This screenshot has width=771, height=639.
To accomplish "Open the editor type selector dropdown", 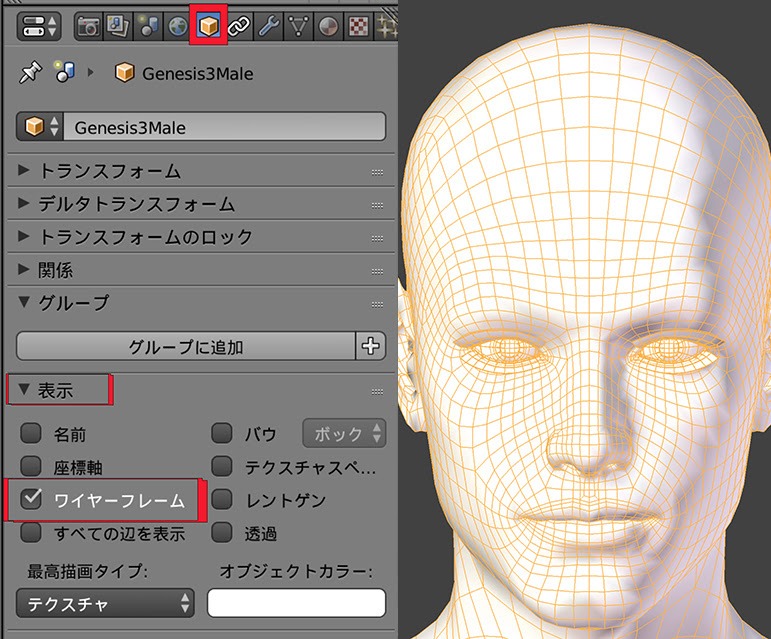I will click(x=37, y=25).
